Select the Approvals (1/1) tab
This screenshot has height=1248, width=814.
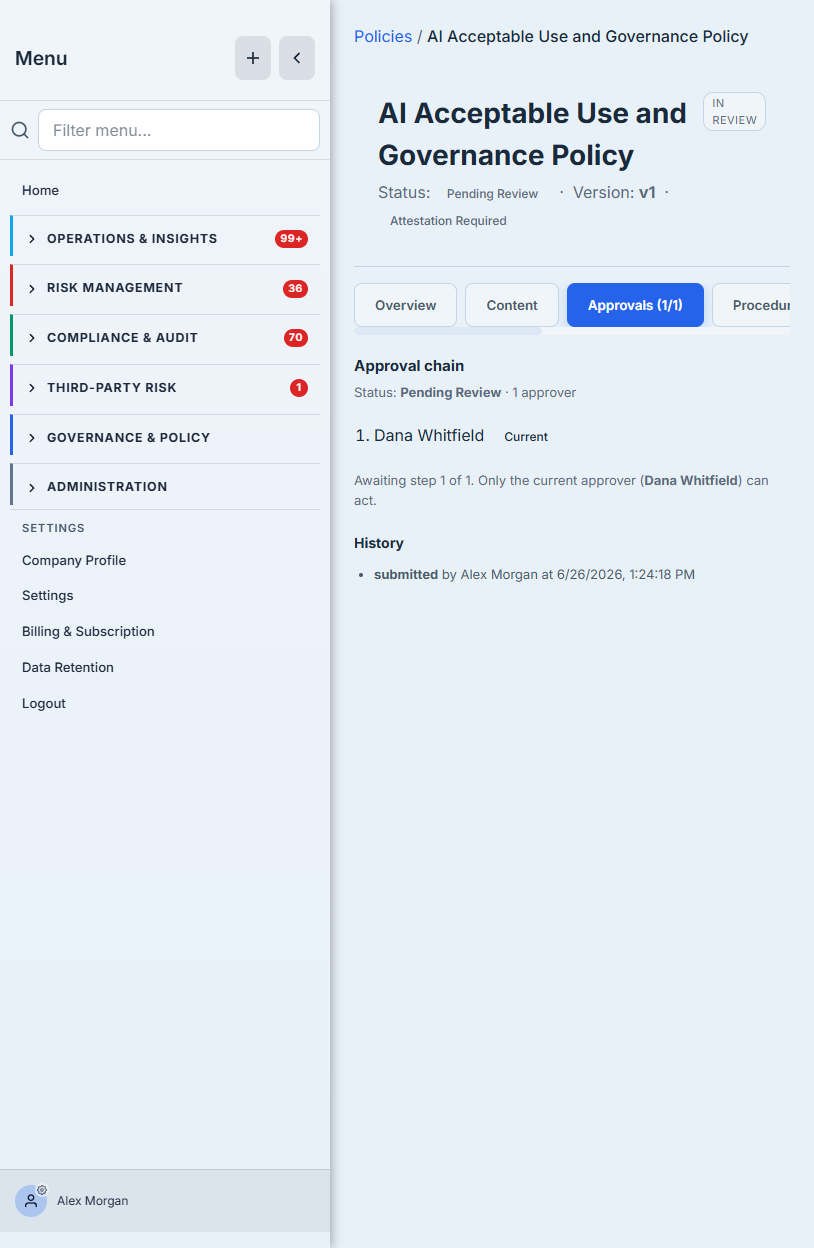point(635,305)
